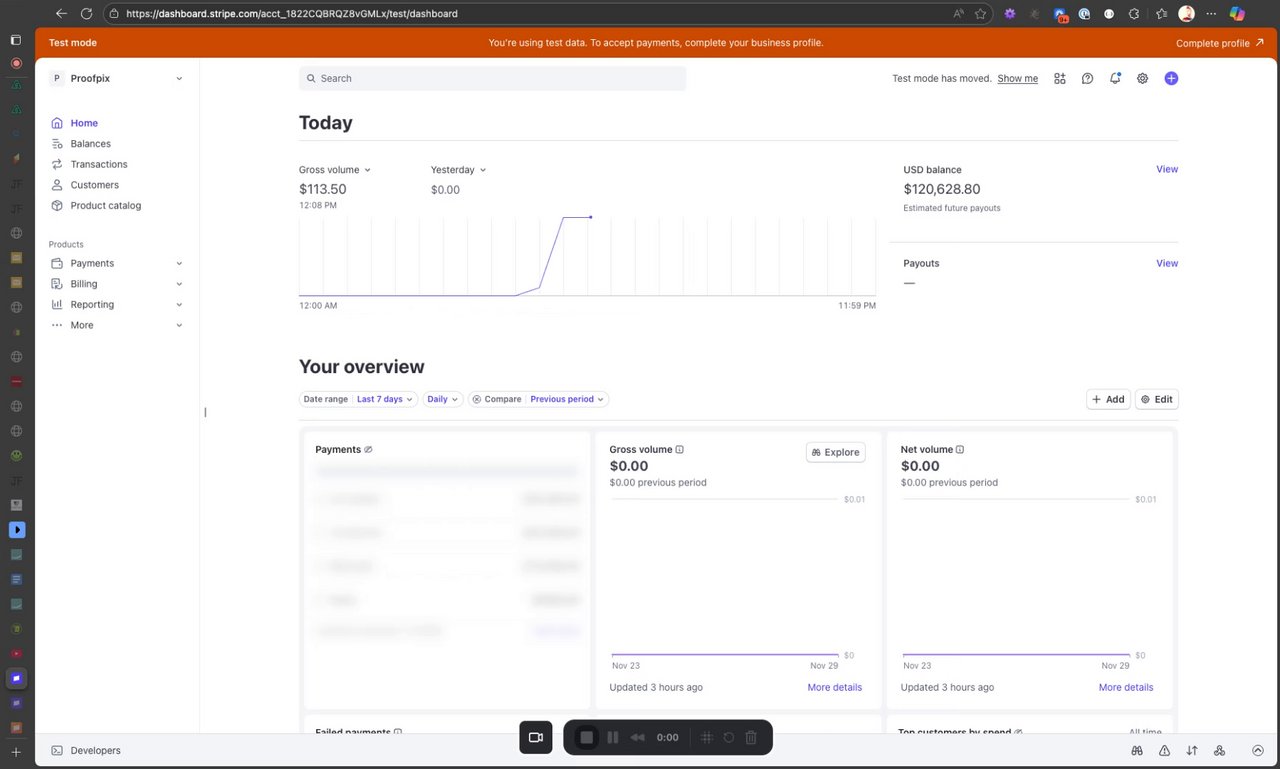Open the Gross volume metric dropdown
1280x769 pixels.
point(335,170)
